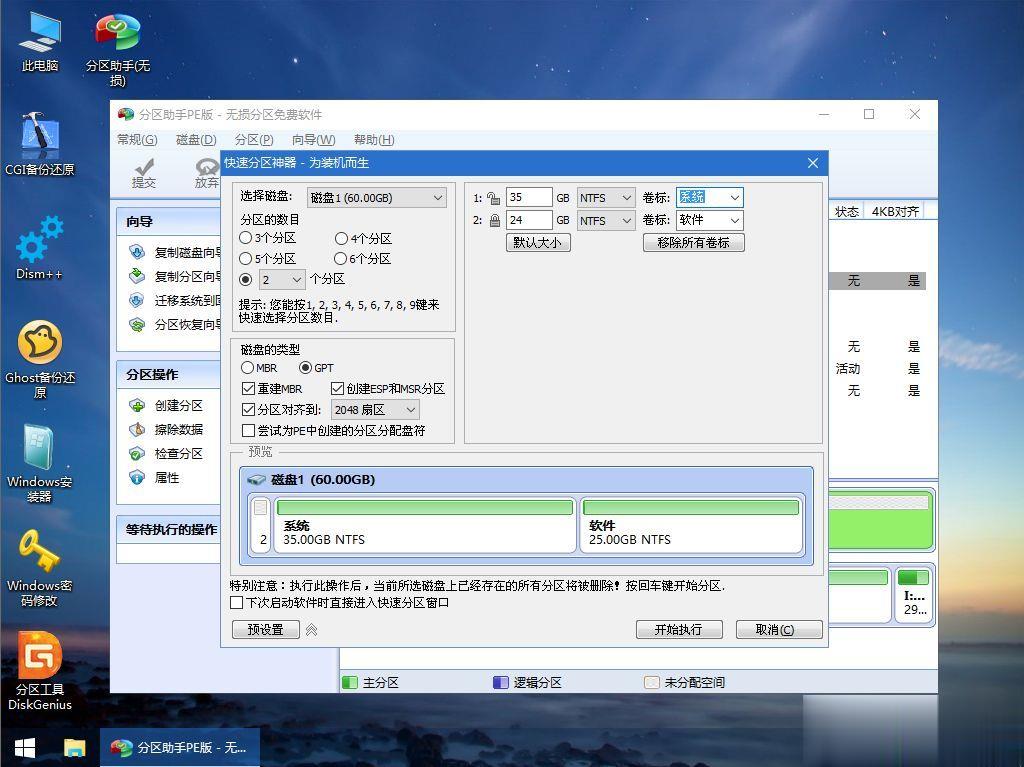Click the 分区助手PE版 taskbar button
The image size is (1024, 767).
click(180, 747)
